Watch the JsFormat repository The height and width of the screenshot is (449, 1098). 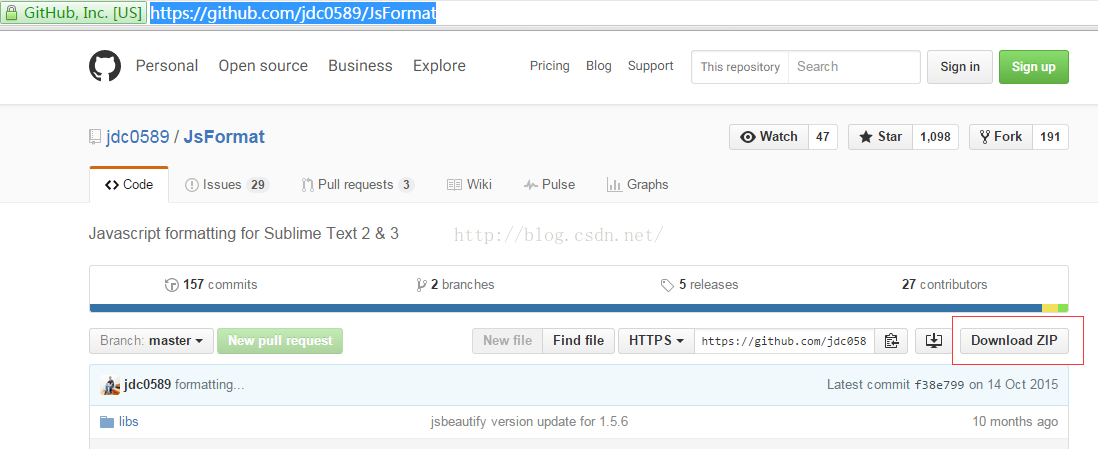(769, 137)
